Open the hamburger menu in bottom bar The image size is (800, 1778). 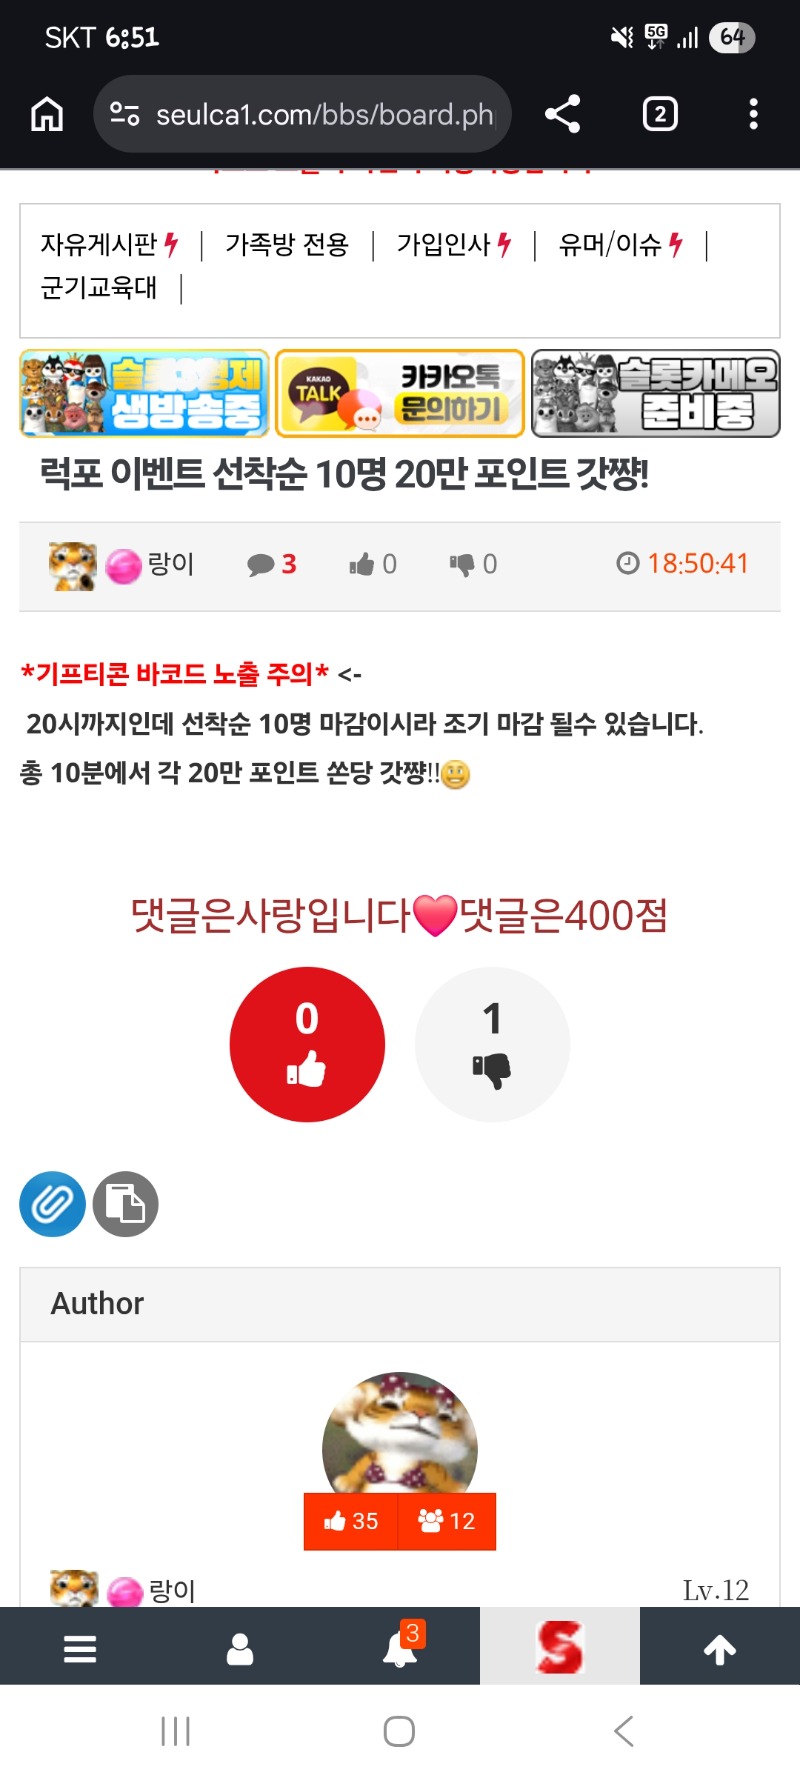pos(80,1648)
